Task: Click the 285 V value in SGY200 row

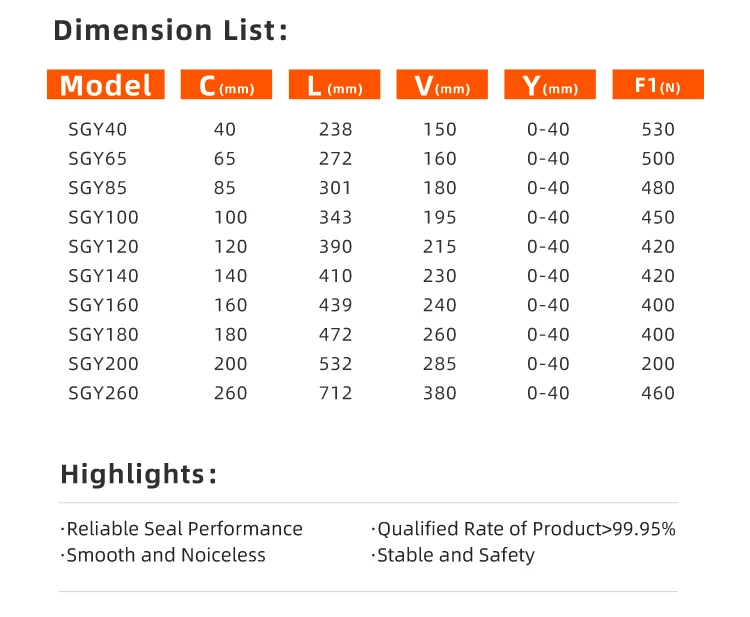Action: pos(440,364)
